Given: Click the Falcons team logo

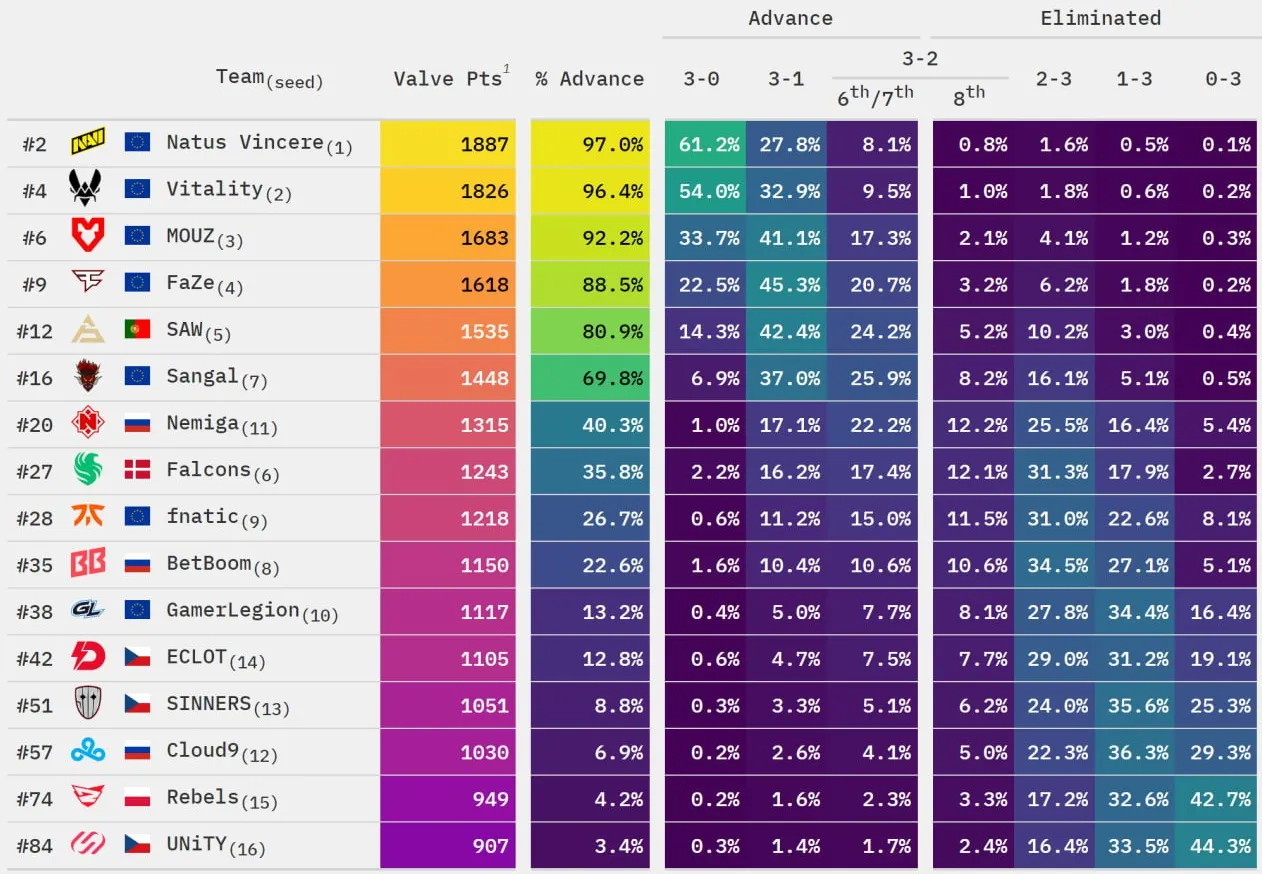Looking at the screenshot, I should [88, 470].
